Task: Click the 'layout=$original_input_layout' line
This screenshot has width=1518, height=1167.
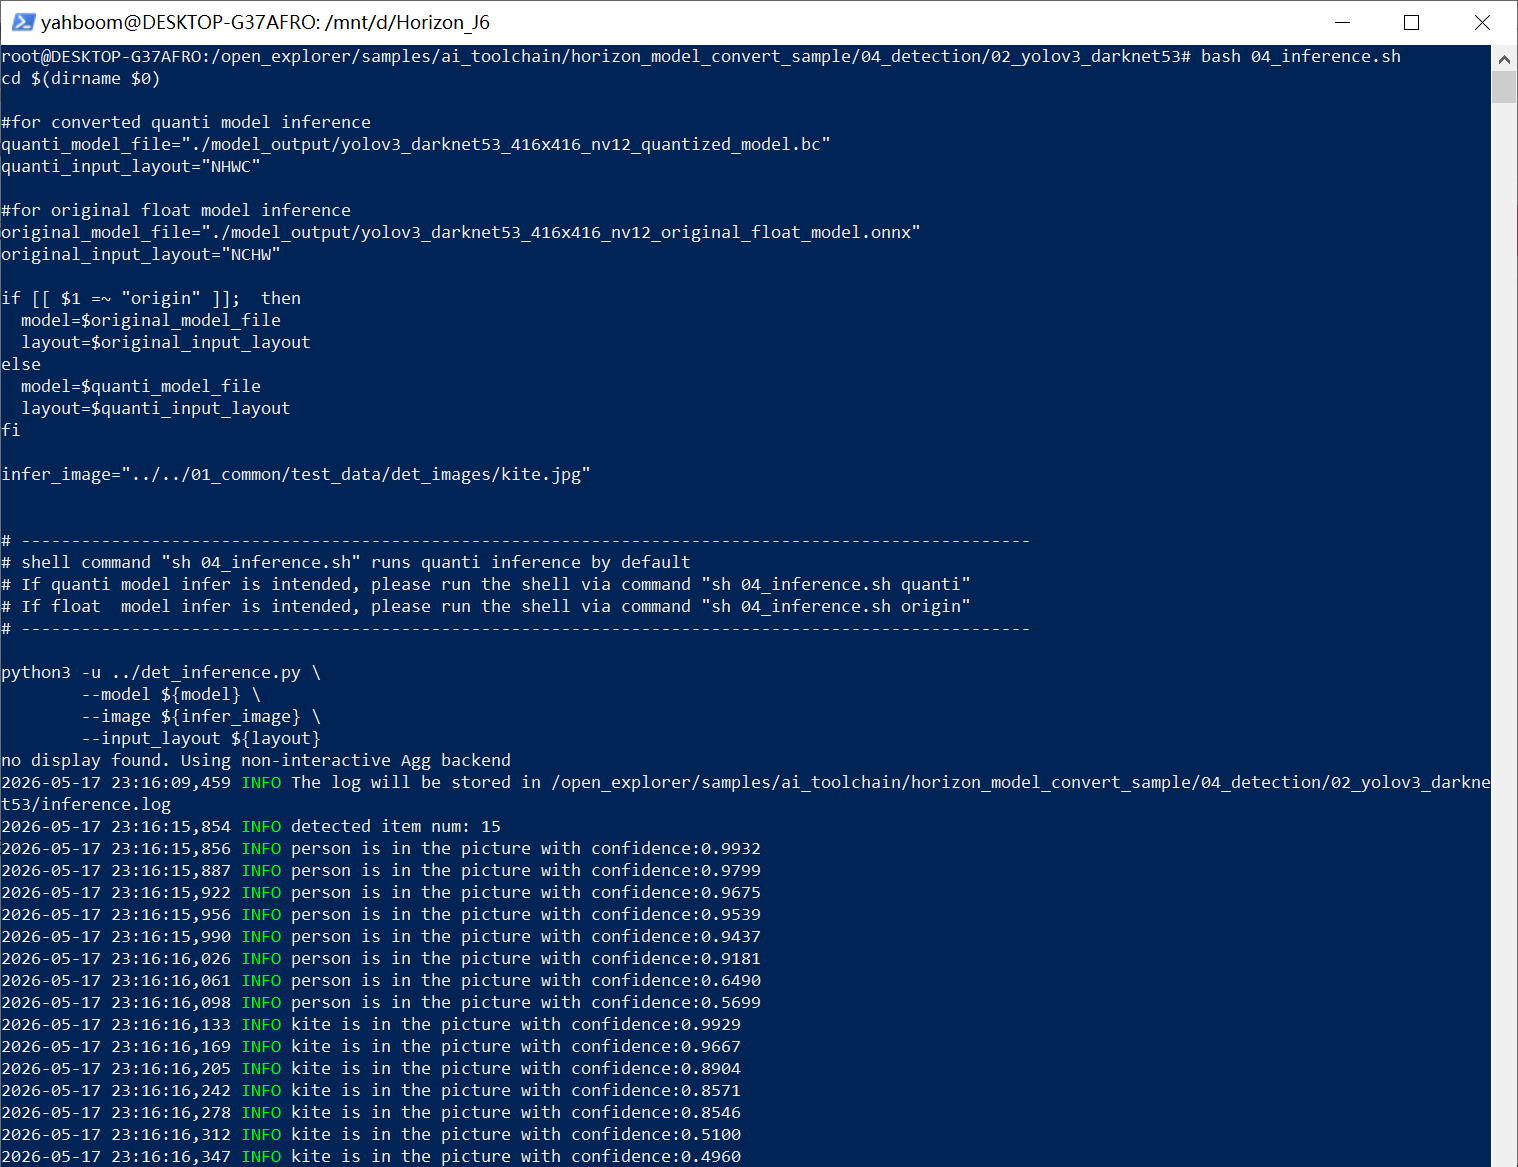Action: [166, 342]
